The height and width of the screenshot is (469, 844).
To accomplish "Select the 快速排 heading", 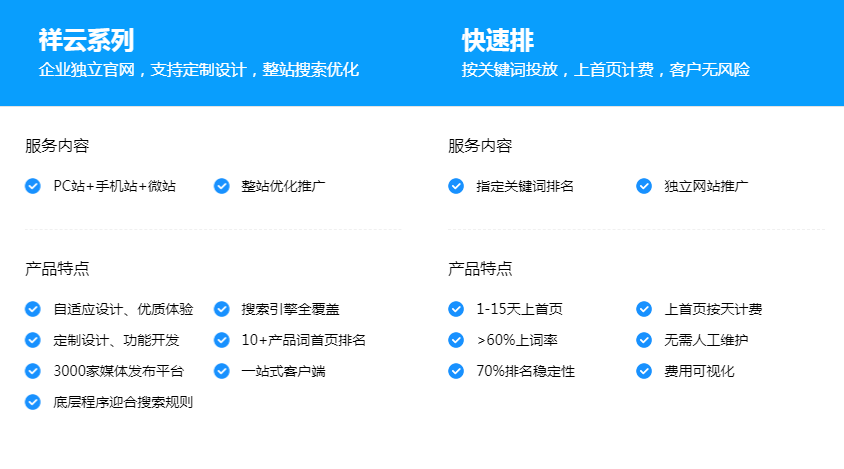I will tap(497, 40).
